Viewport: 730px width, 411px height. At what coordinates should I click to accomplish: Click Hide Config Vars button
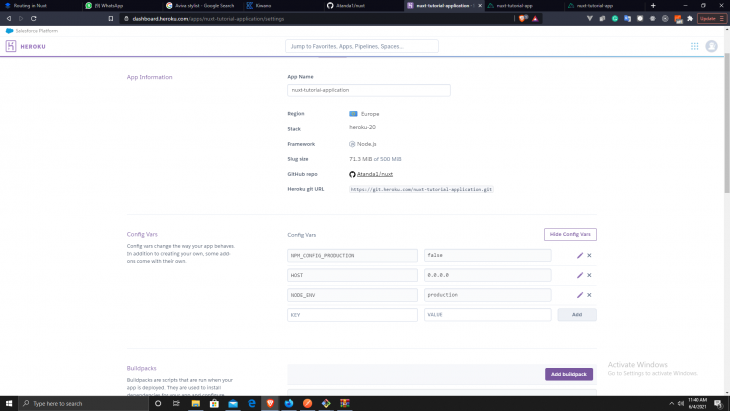pos(570,234)
